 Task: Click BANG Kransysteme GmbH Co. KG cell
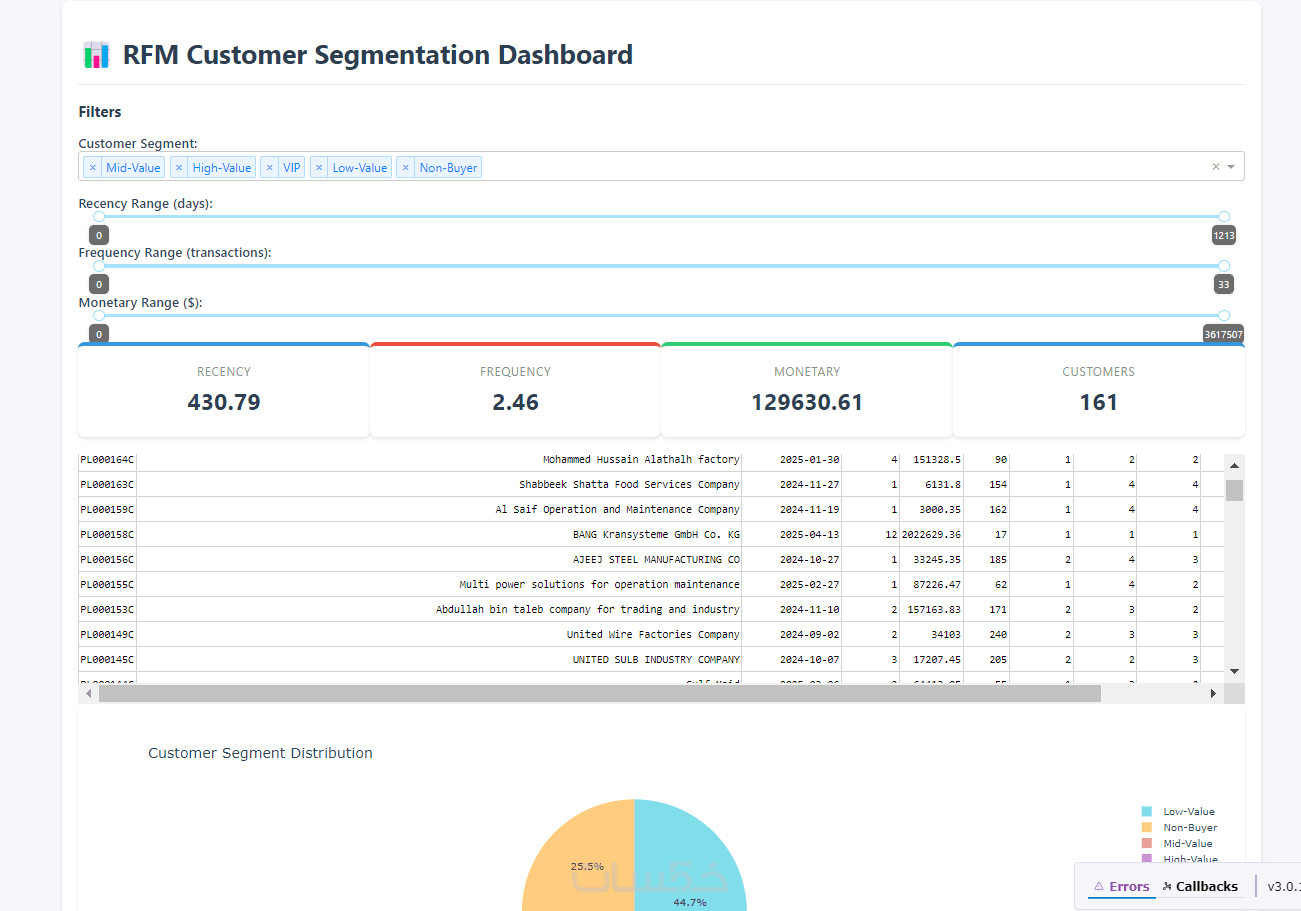pos(439,534)
